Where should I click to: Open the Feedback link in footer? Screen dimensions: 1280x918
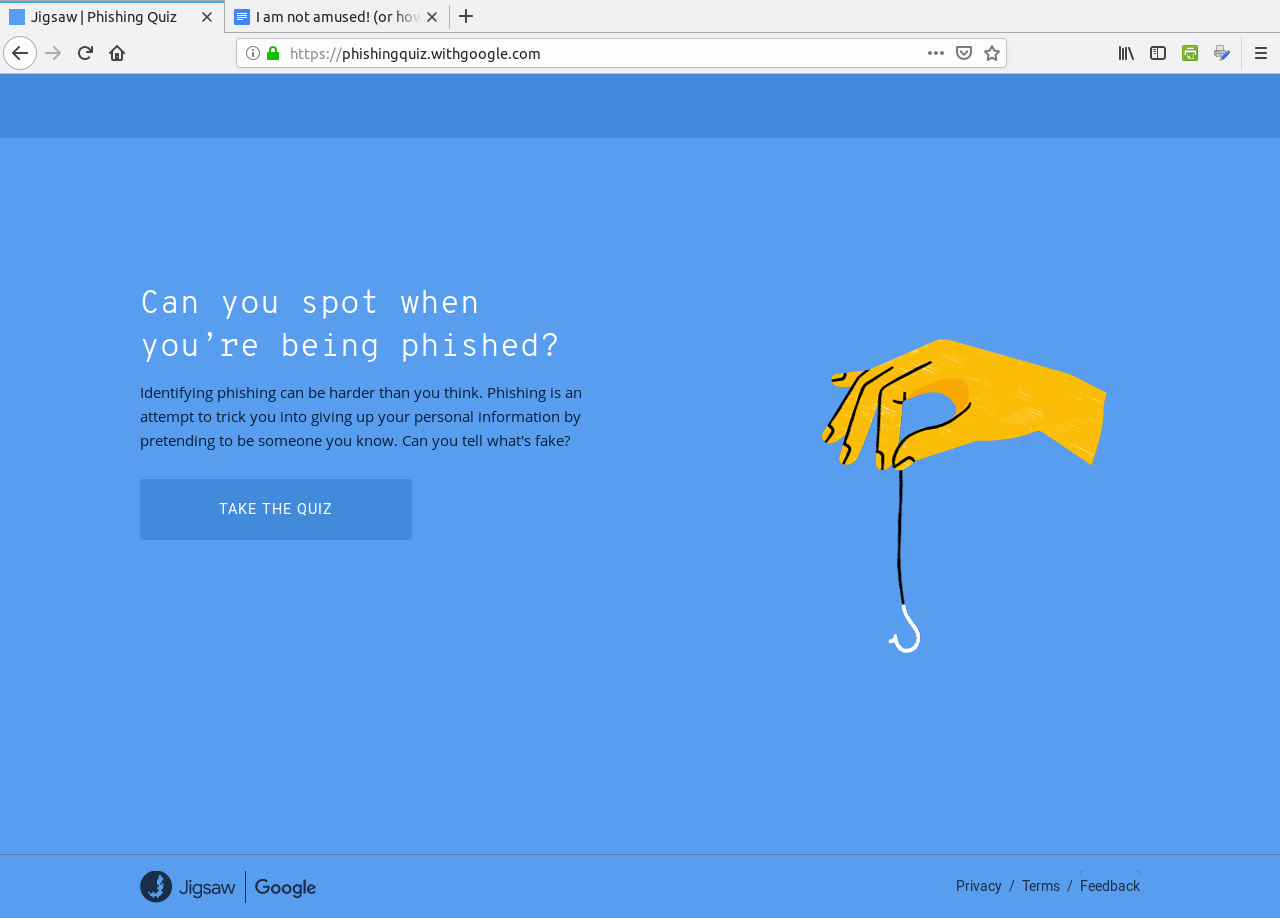pos(1110,886)
